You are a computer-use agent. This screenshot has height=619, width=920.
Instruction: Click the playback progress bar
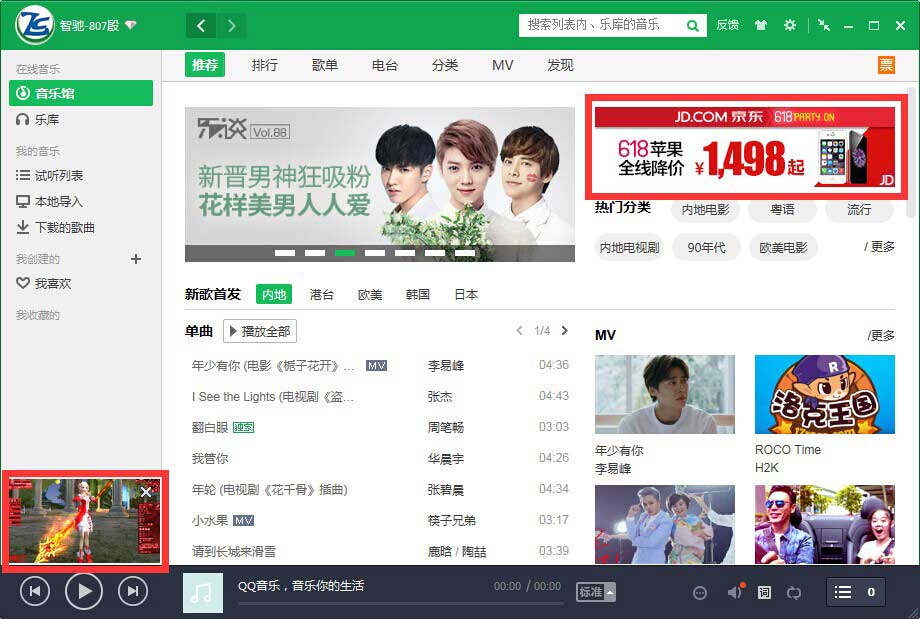[x=401, y=603]
